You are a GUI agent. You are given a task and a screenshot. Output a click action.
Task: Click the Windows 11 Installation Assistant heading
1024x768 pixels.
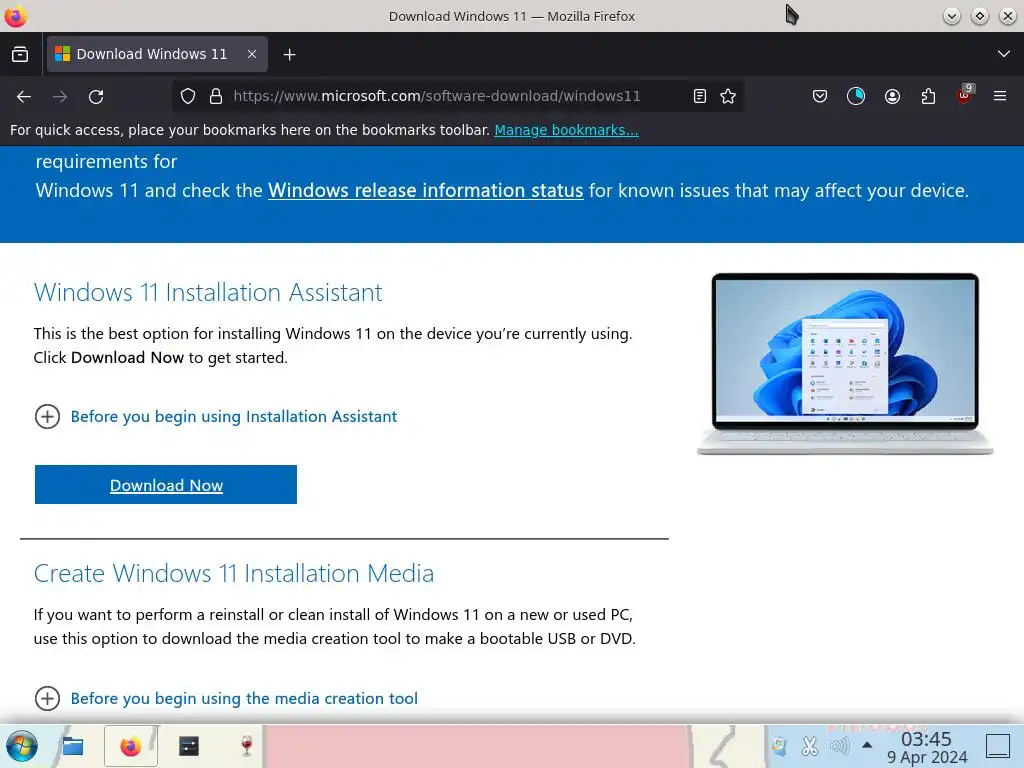click(x=208, y=293)
